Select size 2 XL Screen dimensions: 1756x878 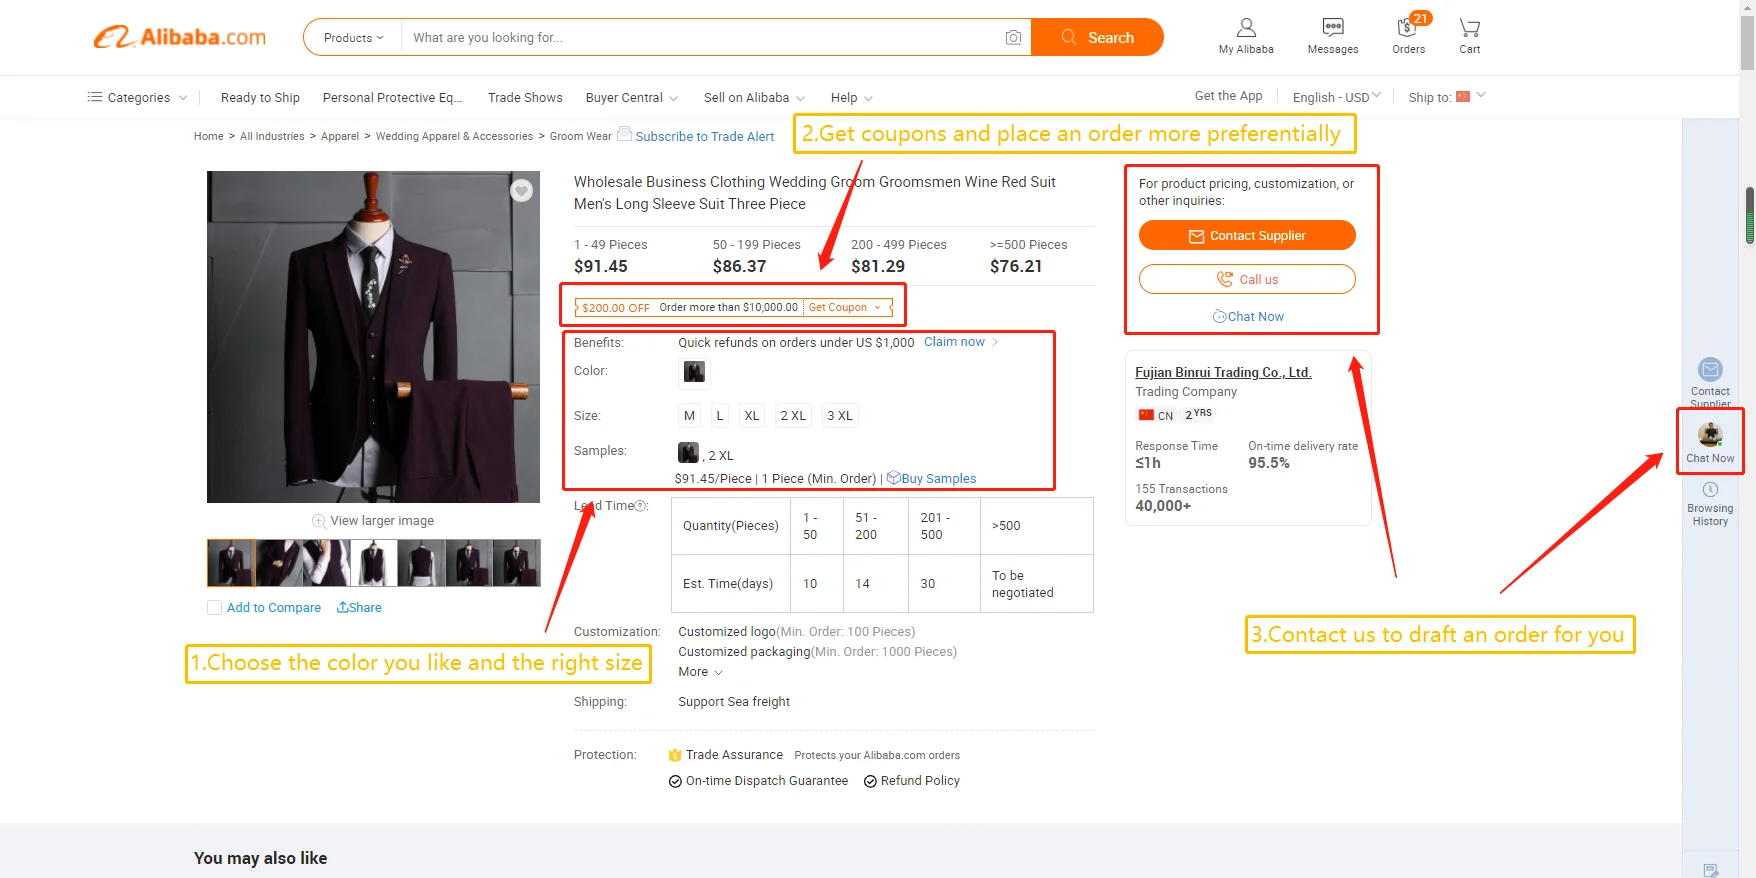point(793,416)
